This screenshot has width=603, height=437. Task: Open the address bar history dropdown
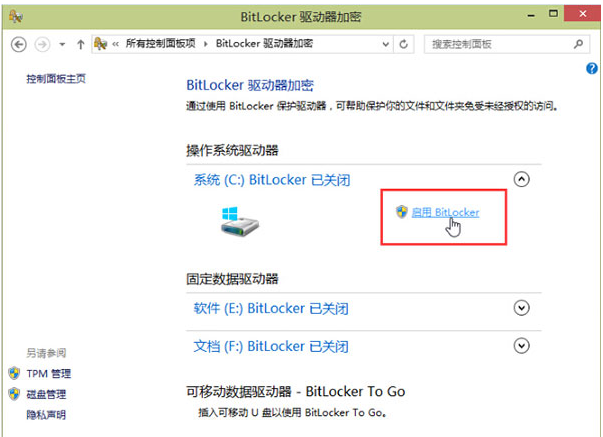[x=385, y=44]
